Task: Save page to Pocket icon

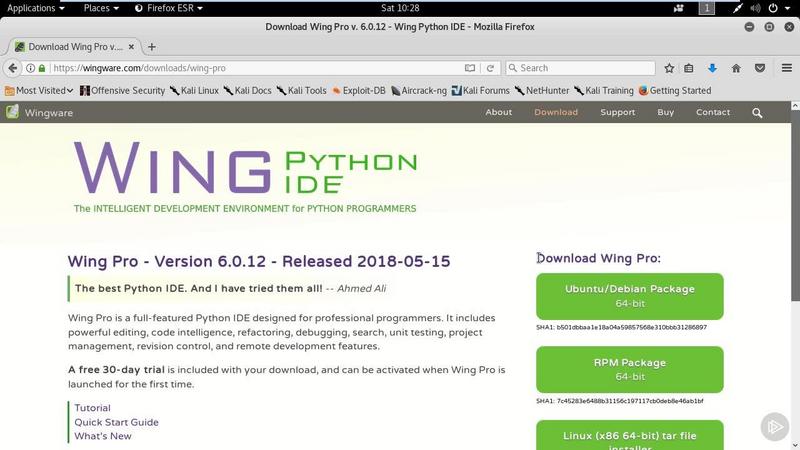Action: (760, 68)
